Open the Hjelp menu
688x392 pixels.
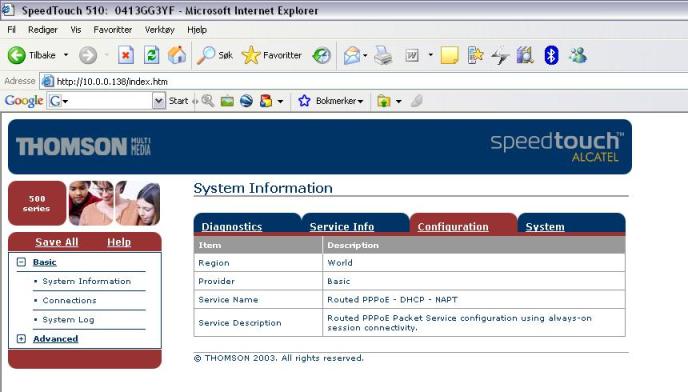(197, 30)
